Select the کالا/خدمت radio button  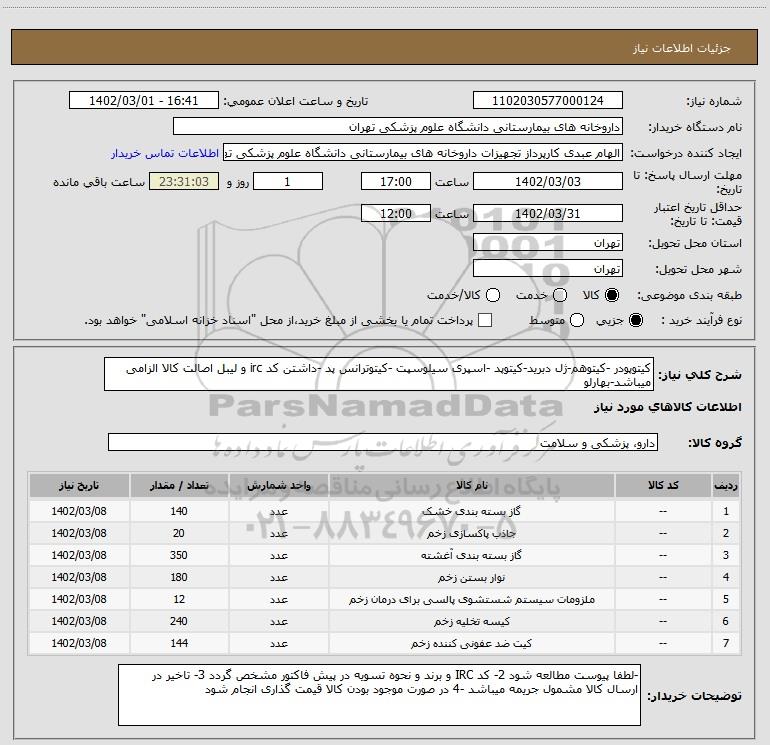[493, 295]
